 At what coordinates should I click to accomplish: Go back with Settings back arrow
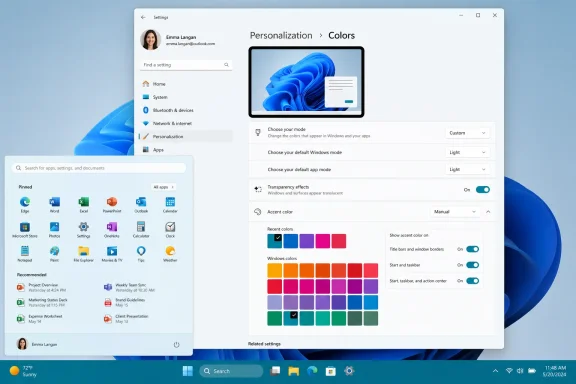click(x=143, y=17)
